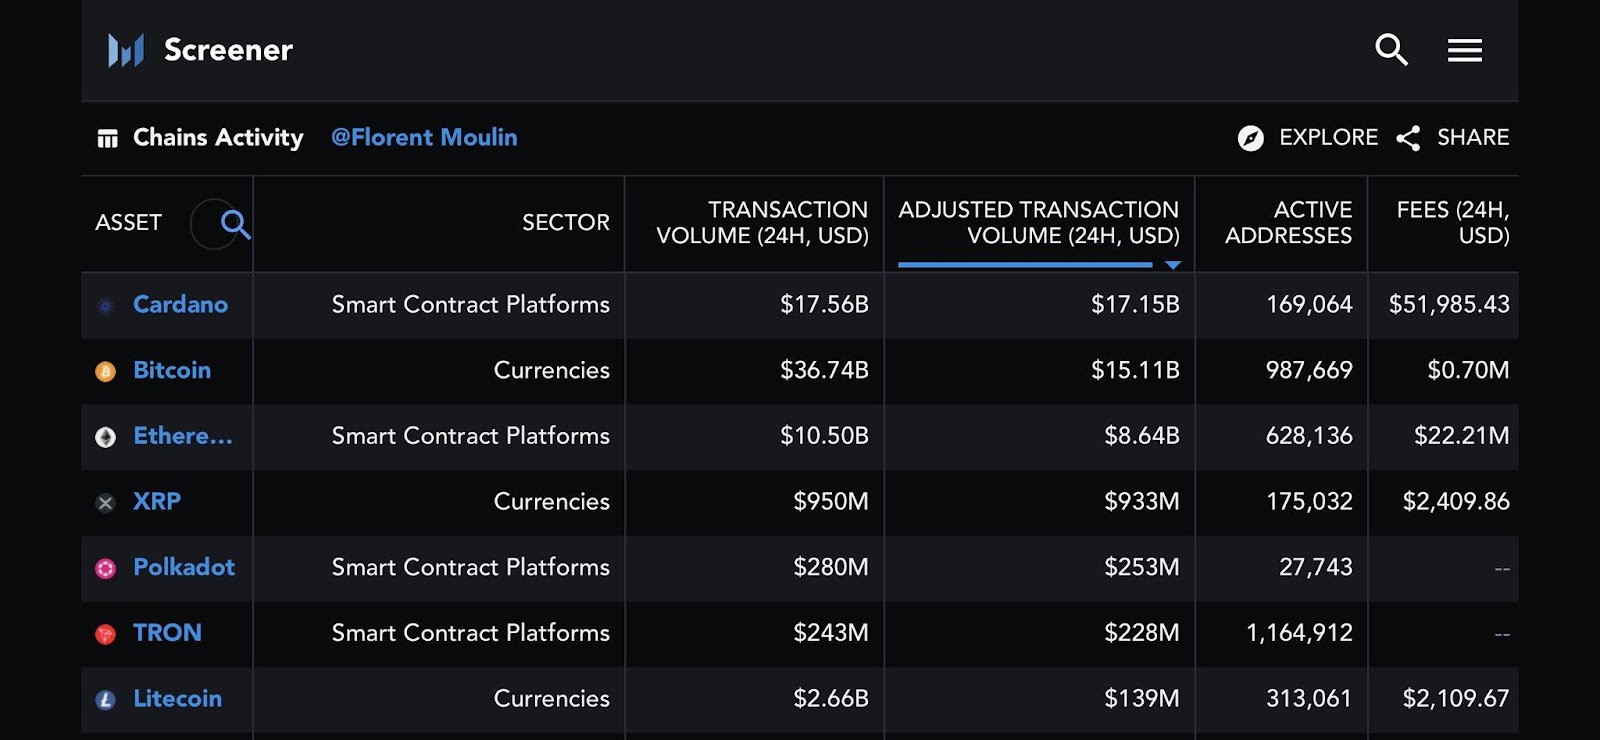
Task: Click the Bitcoin coin icon
Action: pyautogui.click(x=105, y=371)
